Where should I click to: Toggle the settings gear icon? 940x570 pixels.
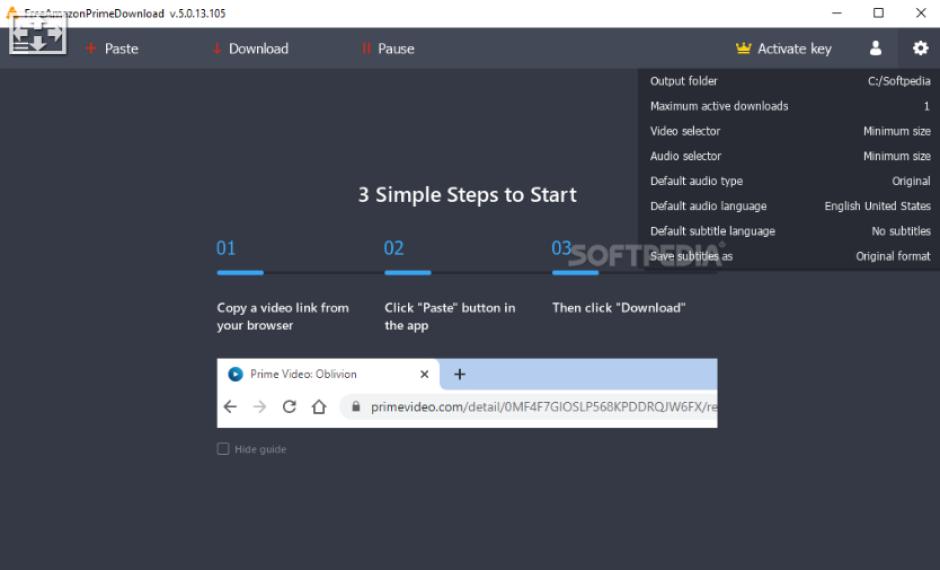tap(920, 48)
